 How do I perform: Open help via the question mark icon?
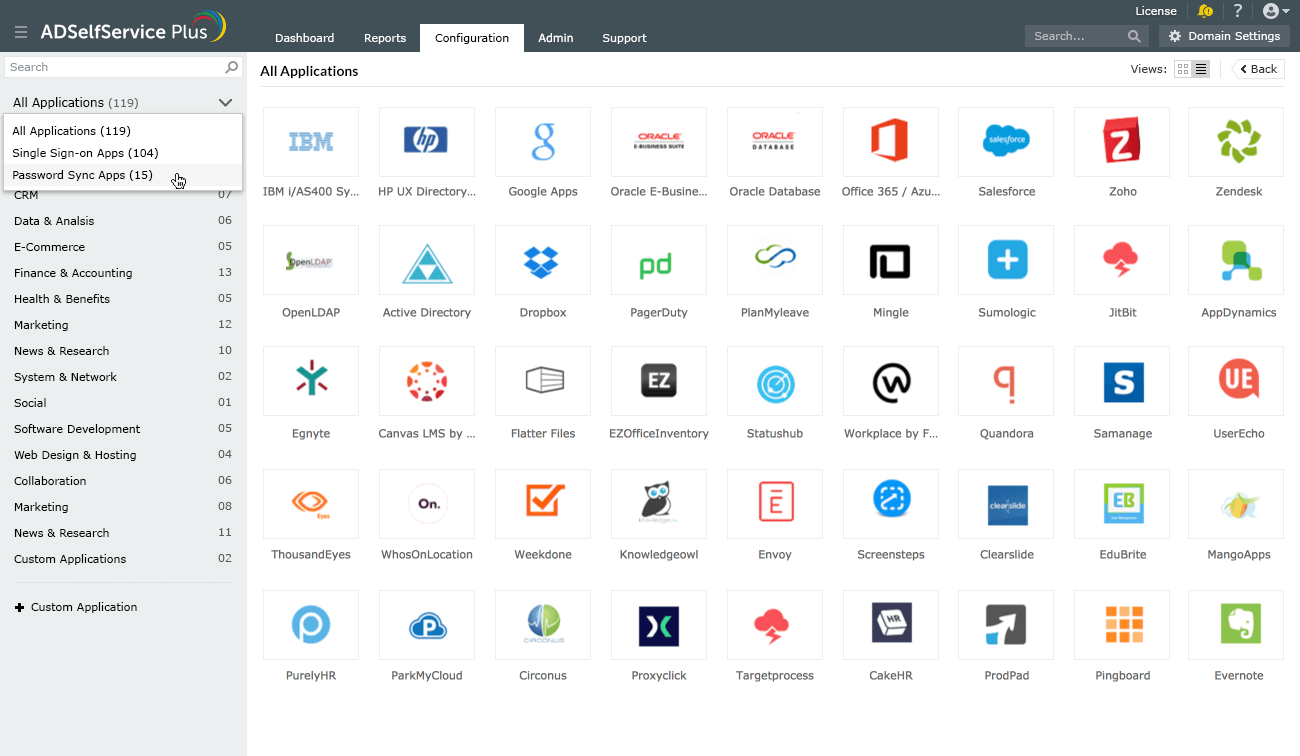point(1238,11)
